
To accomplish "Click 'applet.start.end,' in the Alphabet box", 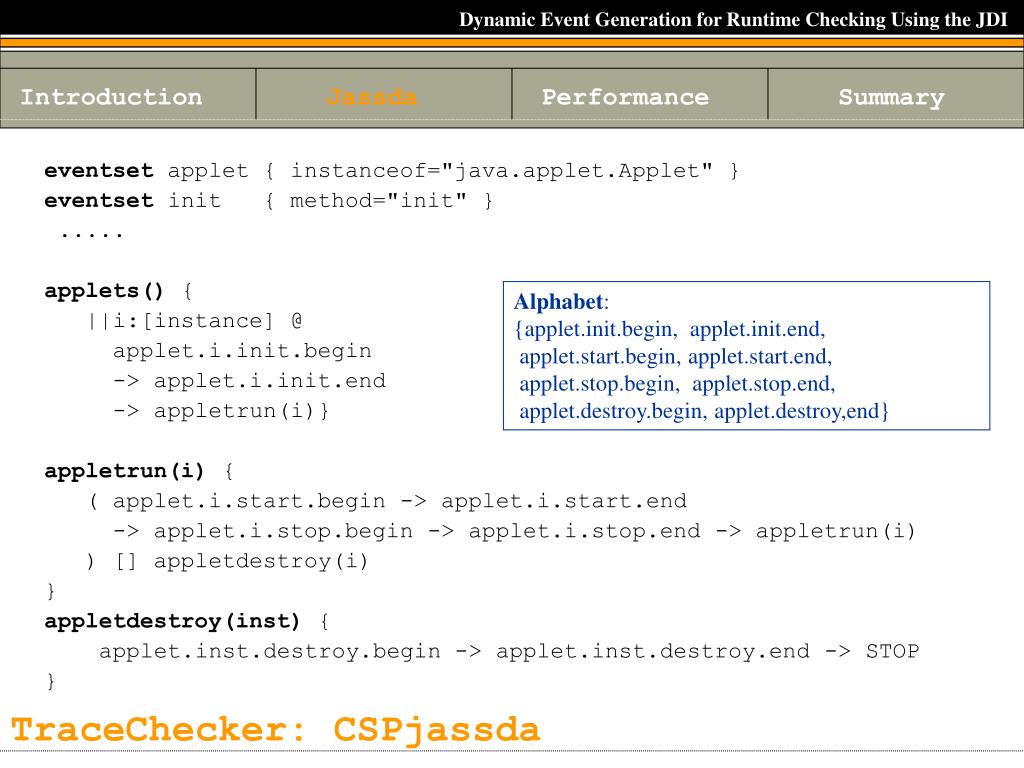I will (x=760, y=357).
